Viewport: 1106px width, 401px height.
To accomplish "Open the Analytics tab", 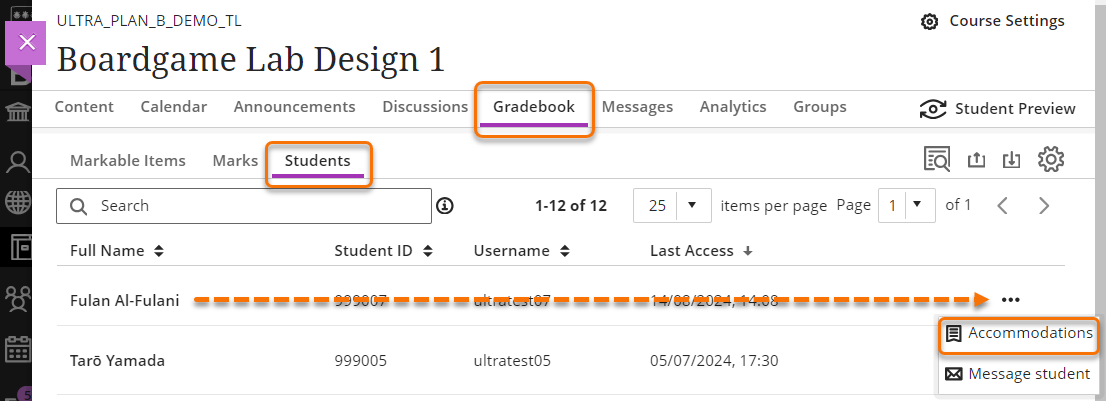I will (x=733, y=107).
